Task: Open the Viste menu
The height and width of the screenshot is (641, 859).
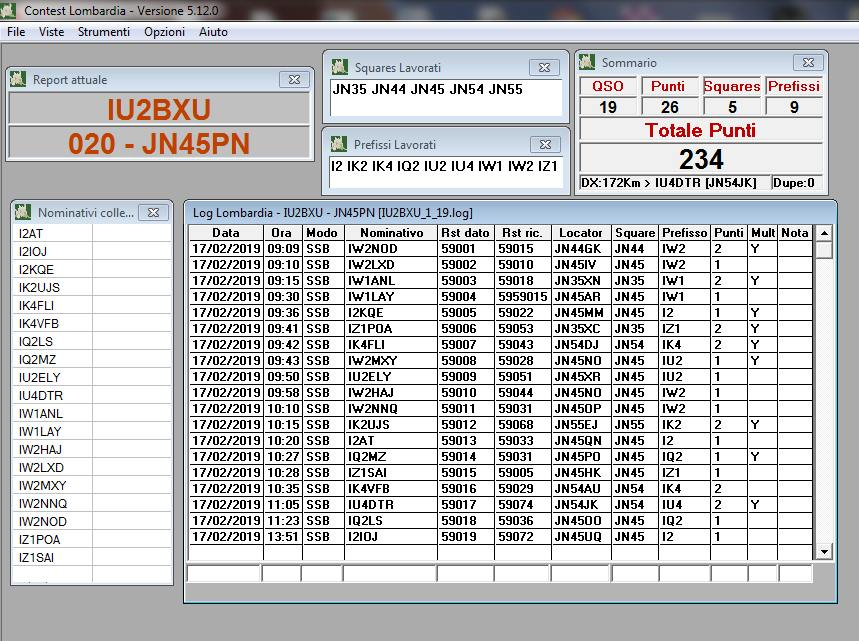Action: pos(52,32)
